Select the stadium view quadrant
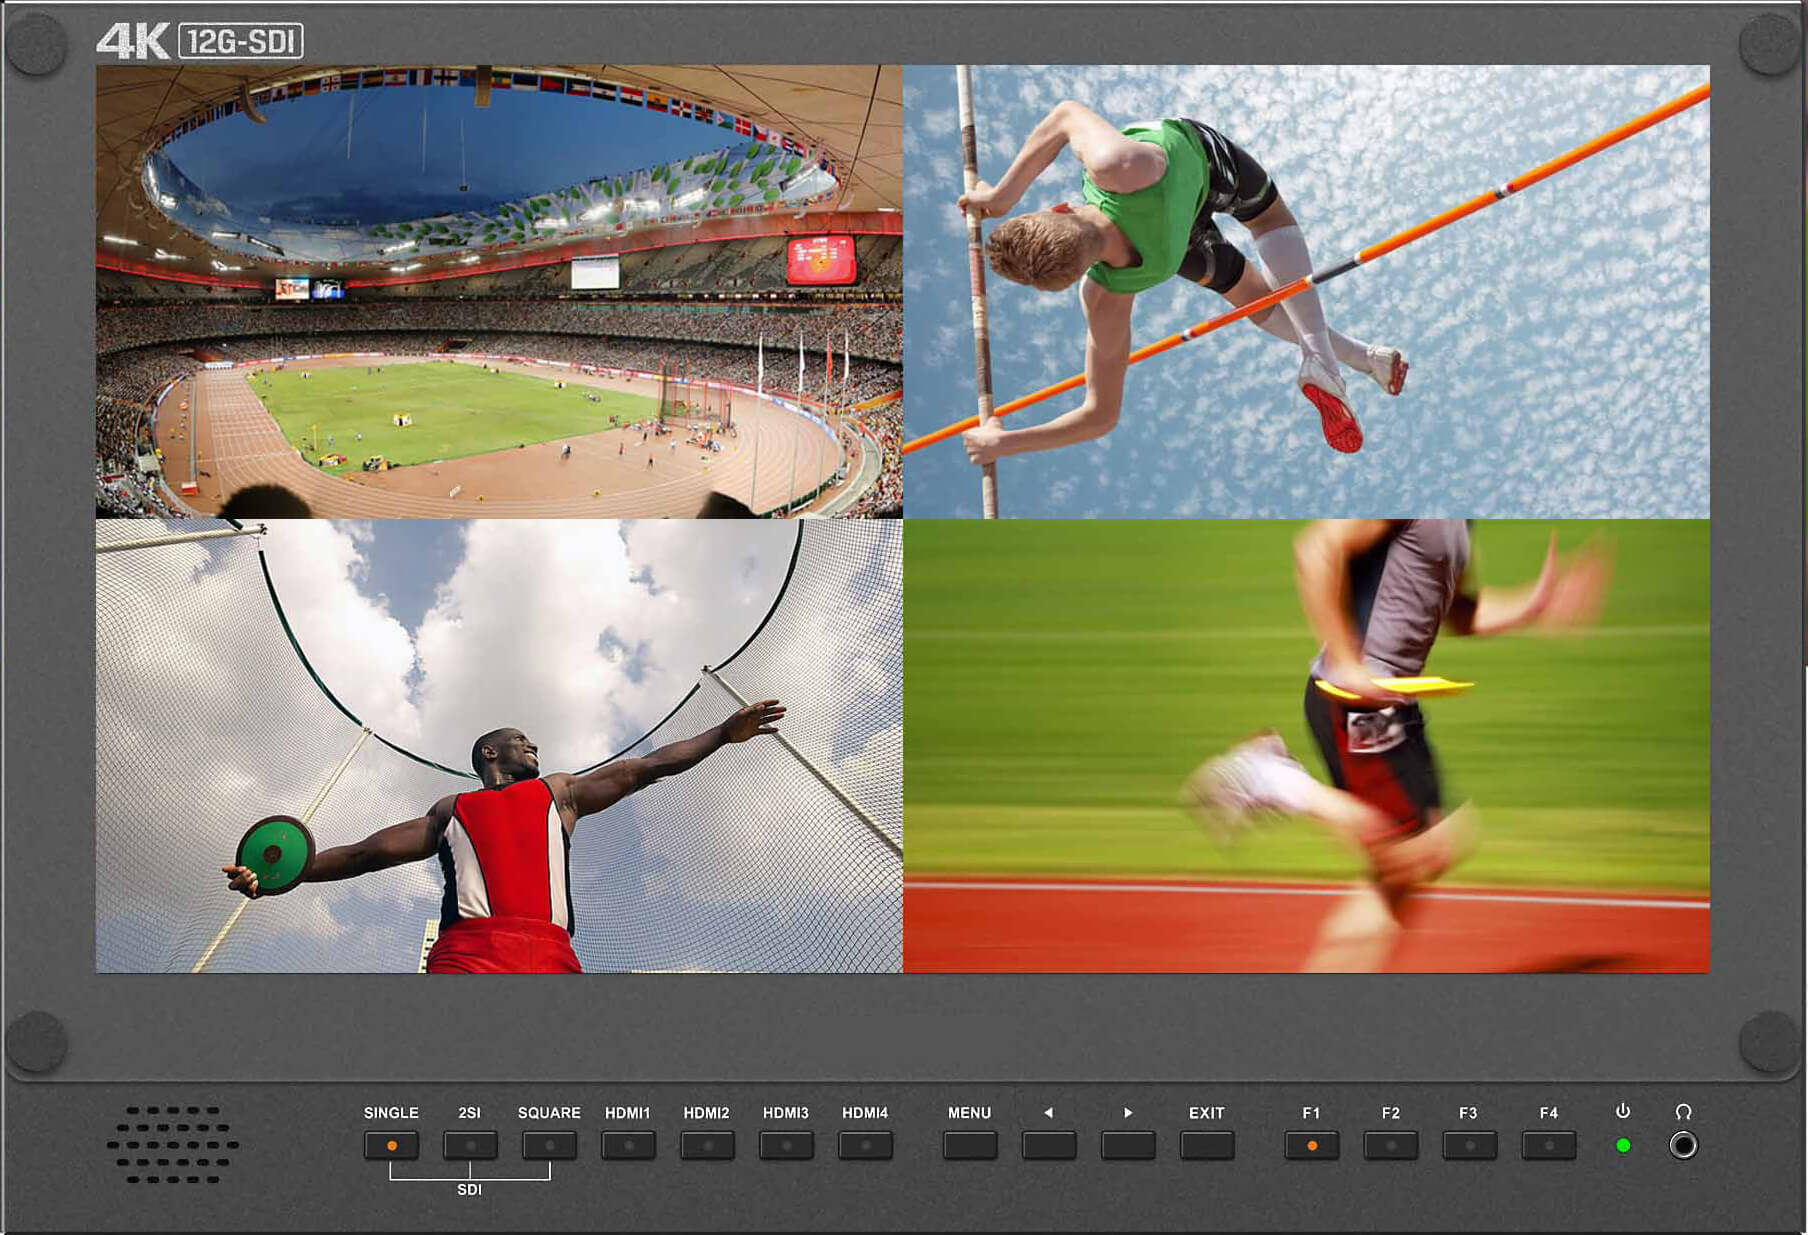 click(x=499, y=291)
